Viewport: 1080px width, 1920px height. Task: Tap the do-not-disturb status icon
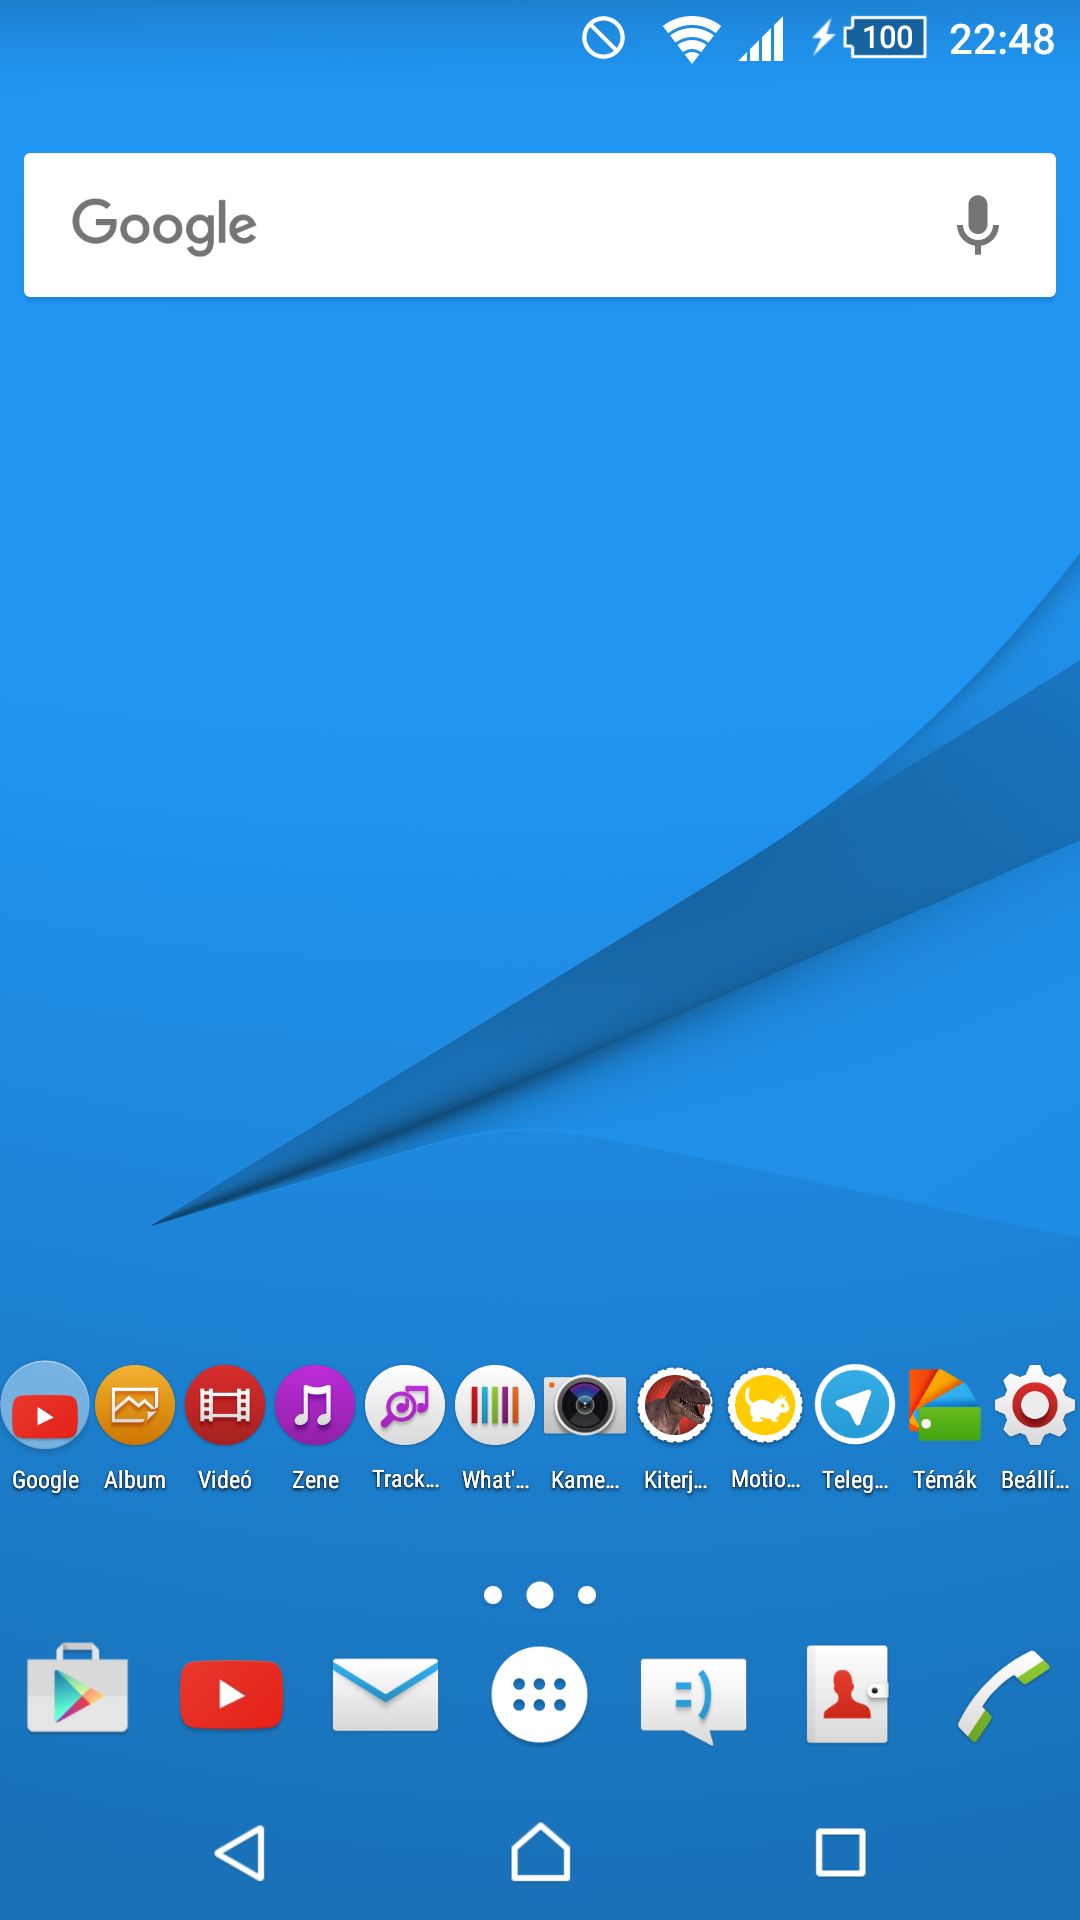[603, 39]
